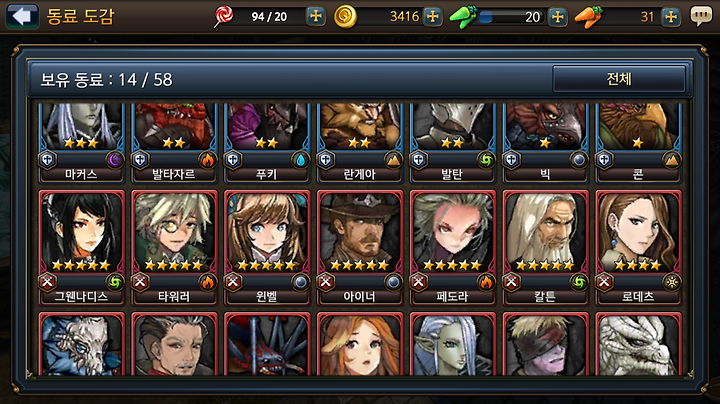Viewport: 720px width, 404px height.
Task: View the 칼튼 bearded companion card
Action: (546, 247)
